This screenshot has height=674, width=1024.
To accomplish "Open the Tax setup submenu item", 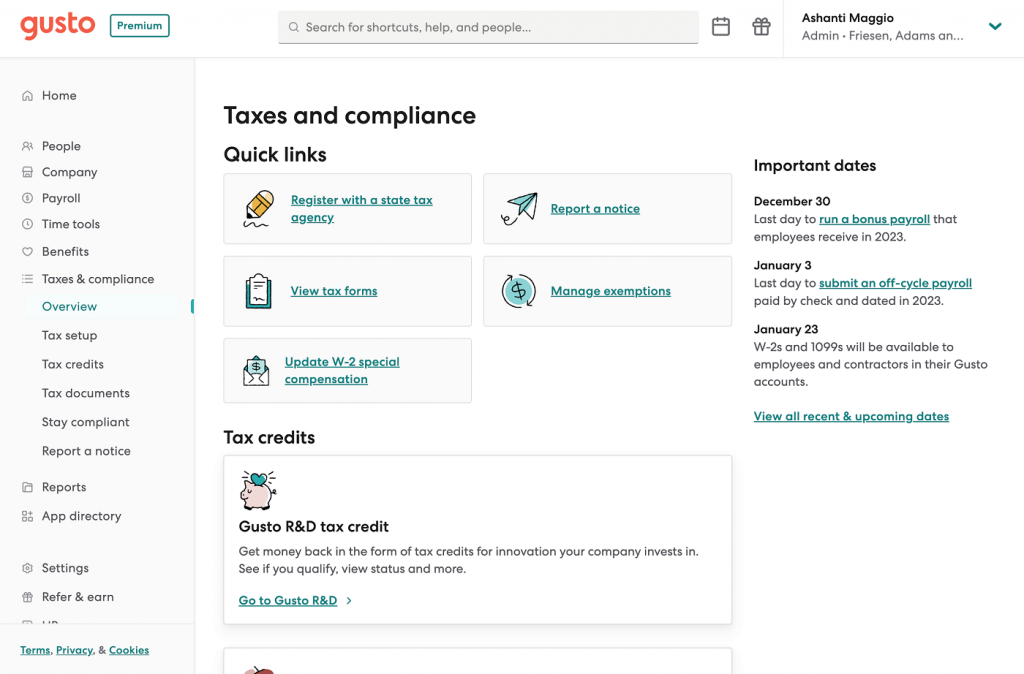I will click(x=69, y=336).
